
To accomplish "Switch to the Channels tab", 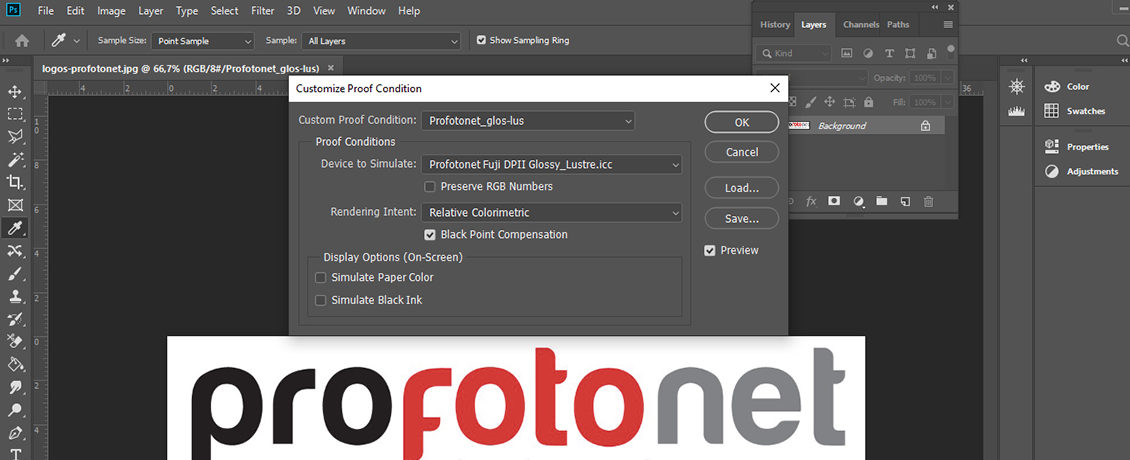I will (860, 24).
